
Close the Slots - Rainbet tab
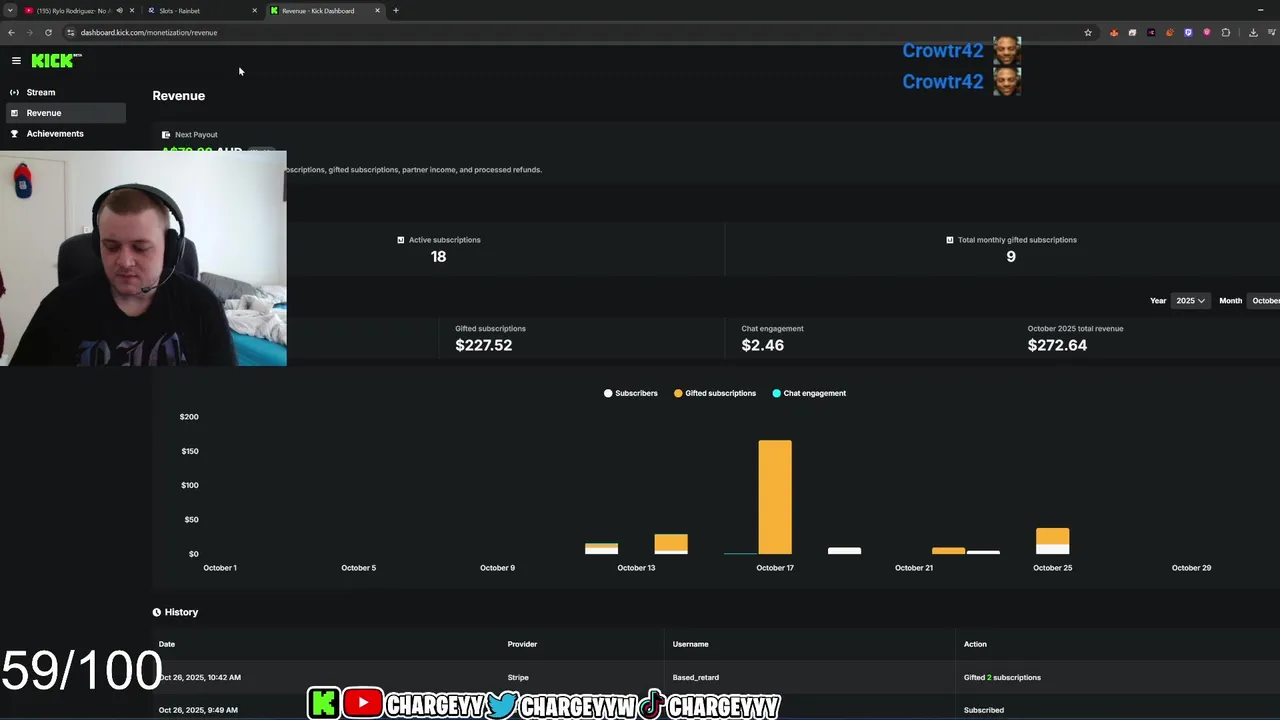254,11
